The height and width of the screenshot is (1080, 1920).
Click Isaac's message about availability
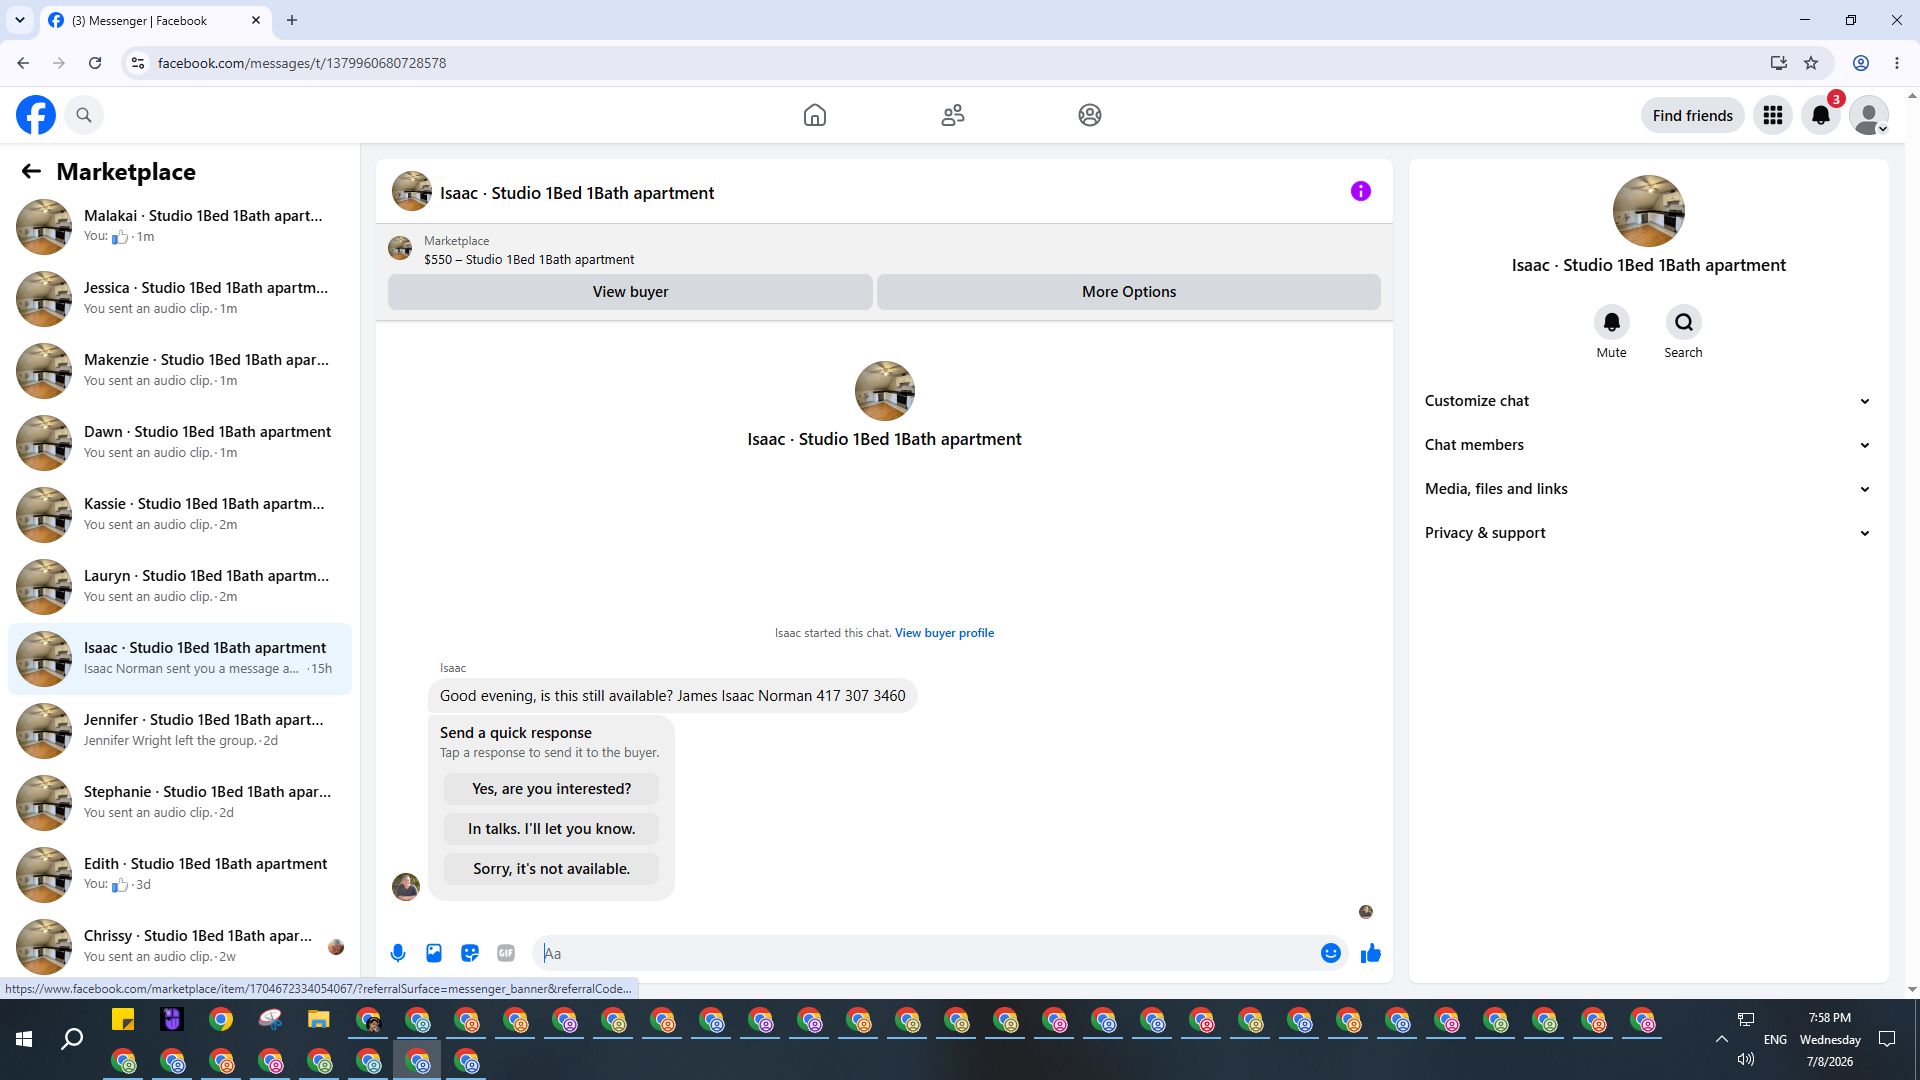tap(672, 696)
